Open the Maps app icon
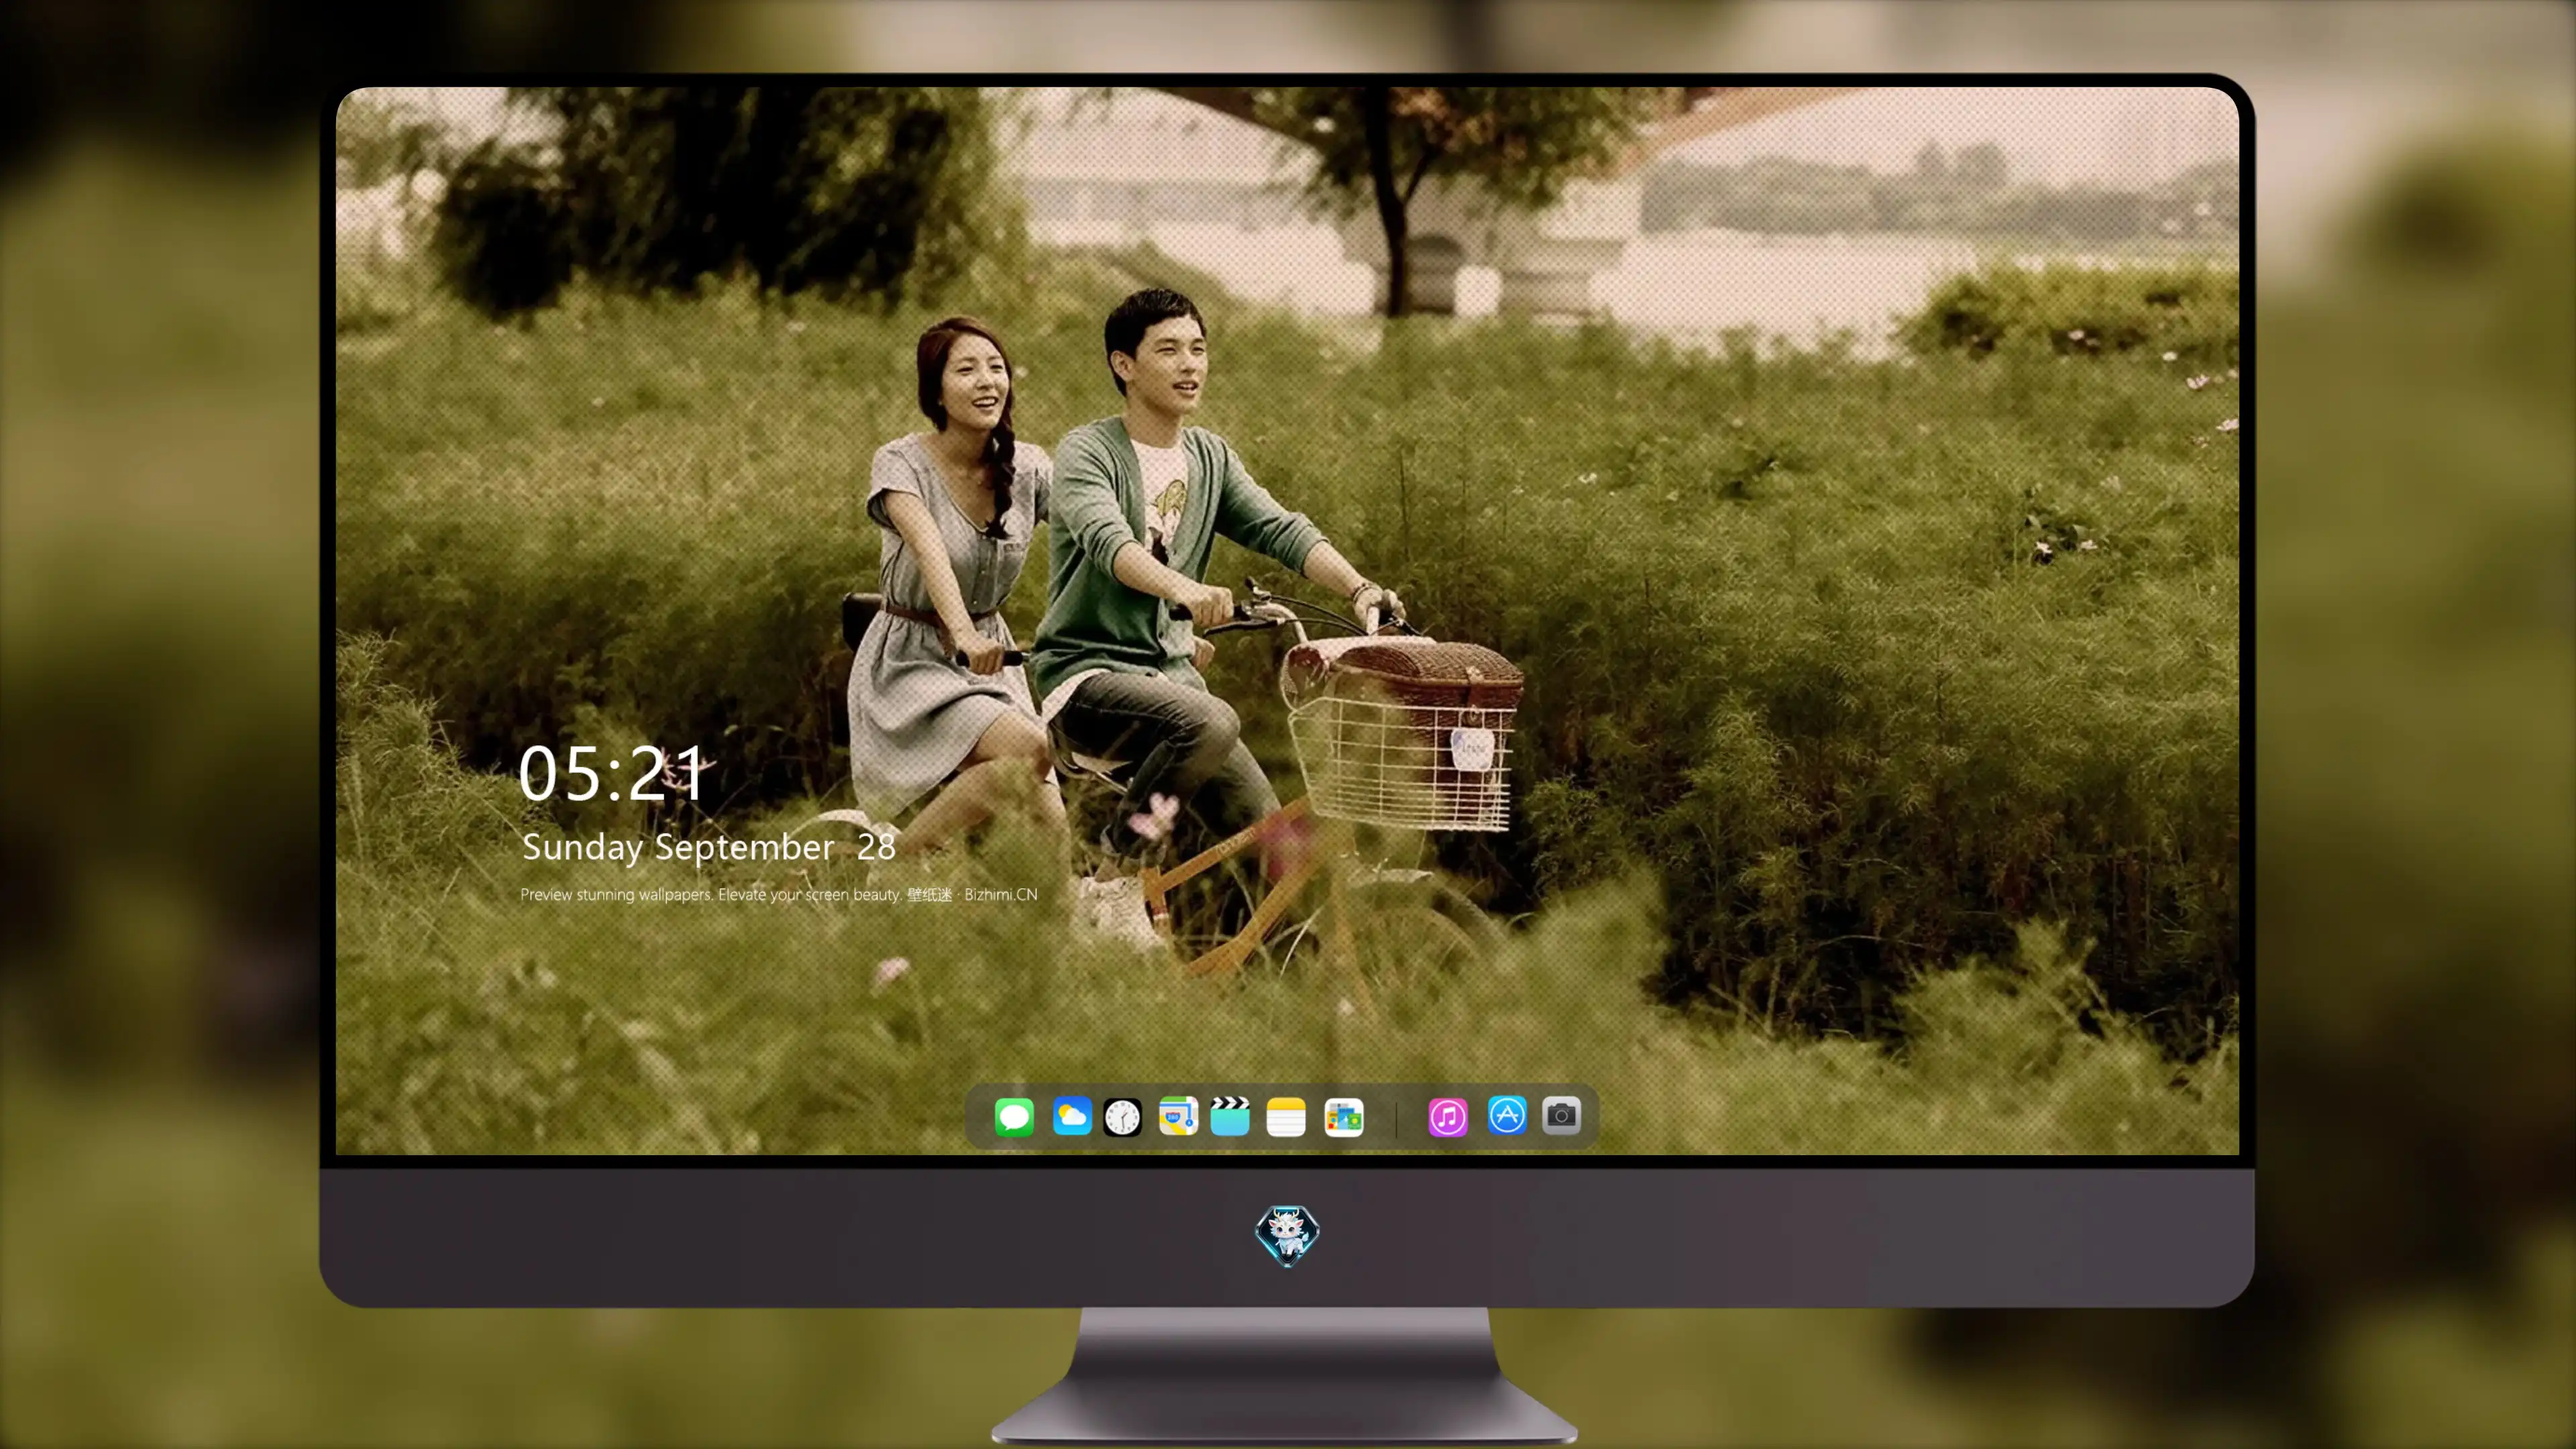Screen dimensions: 2576x1449 1178,1116
